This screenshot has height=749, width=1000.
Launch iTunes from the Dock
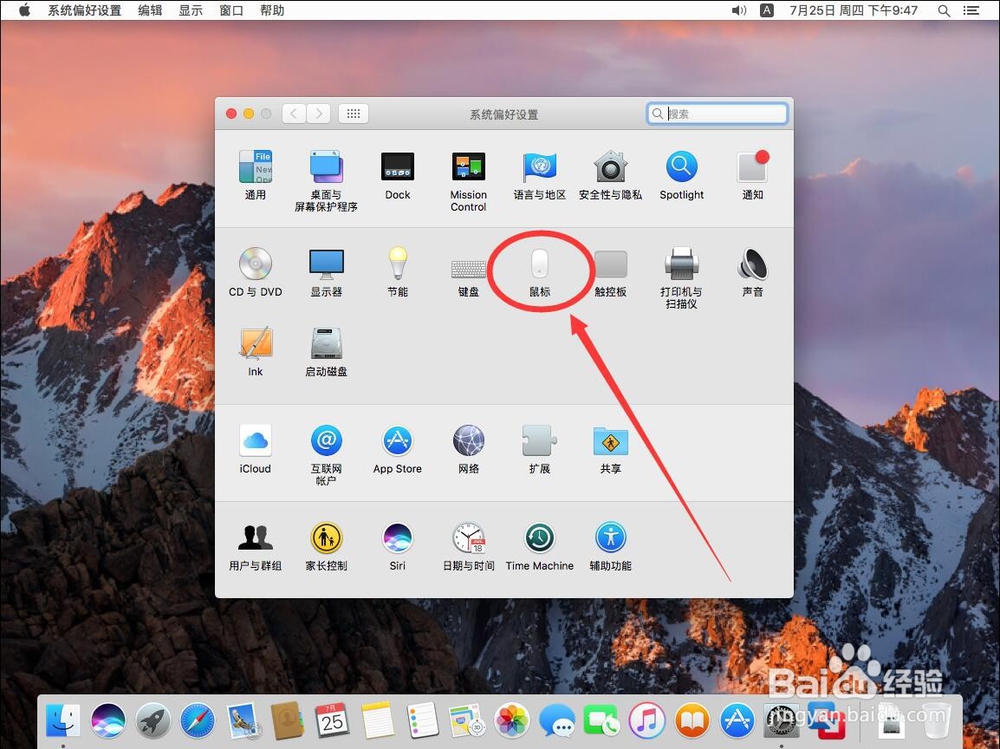647,720
